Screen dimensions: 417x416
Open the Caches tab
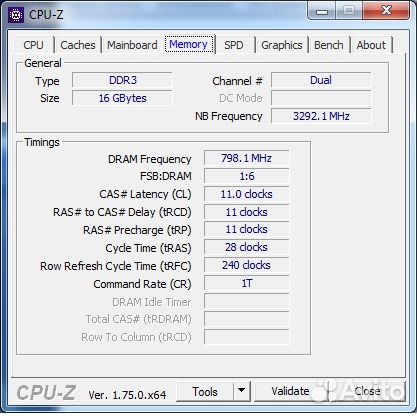tap(78, 45)
